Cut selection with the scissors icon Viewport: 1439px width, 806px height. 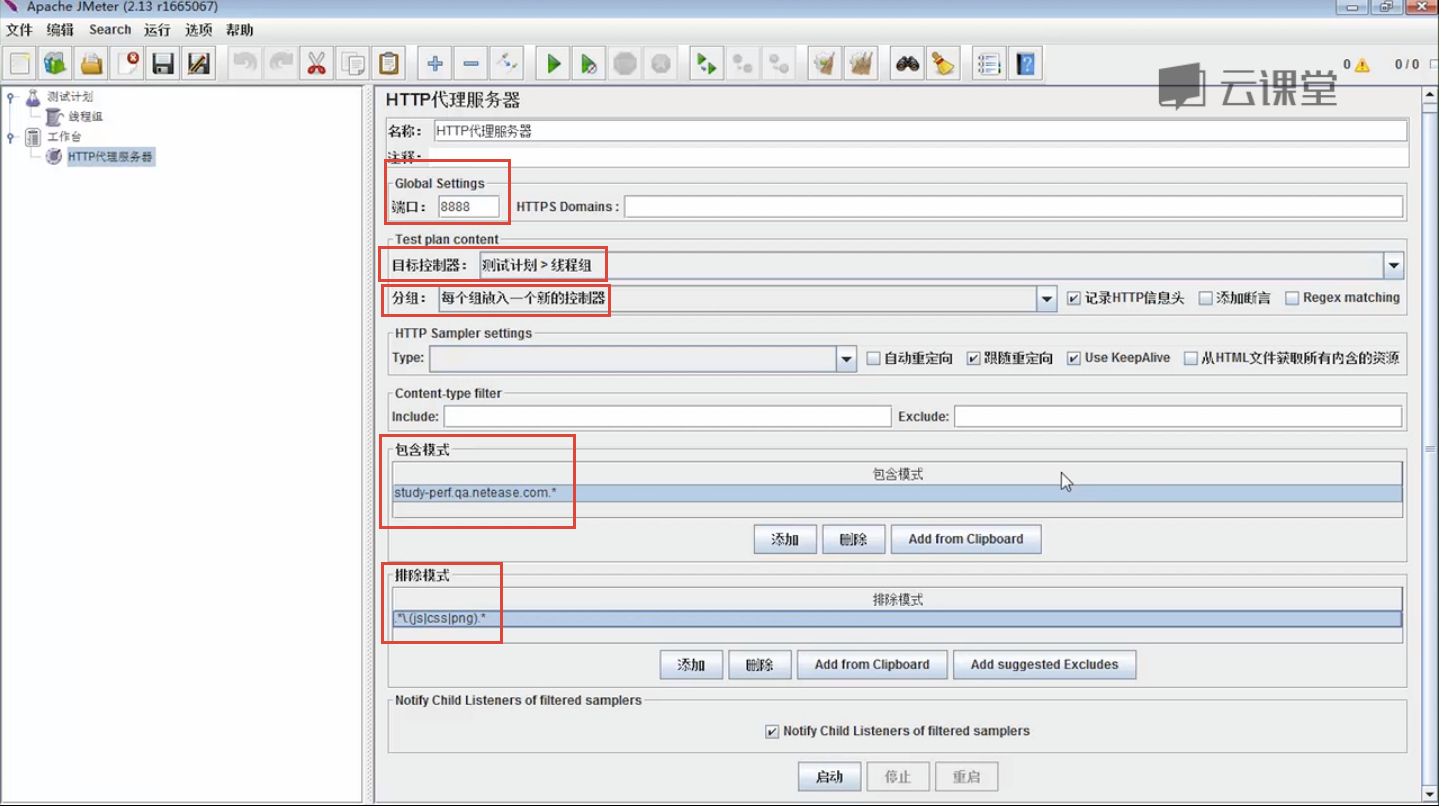click(x=317, y=64)
